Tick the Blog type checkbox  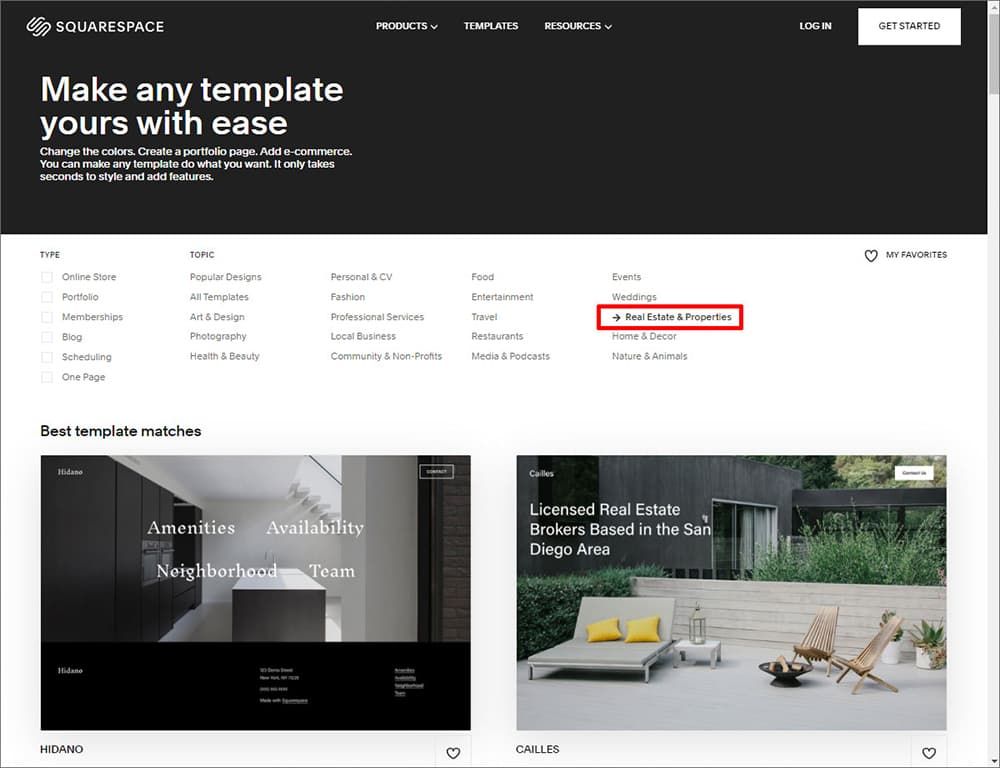click(x=47, y=337)
